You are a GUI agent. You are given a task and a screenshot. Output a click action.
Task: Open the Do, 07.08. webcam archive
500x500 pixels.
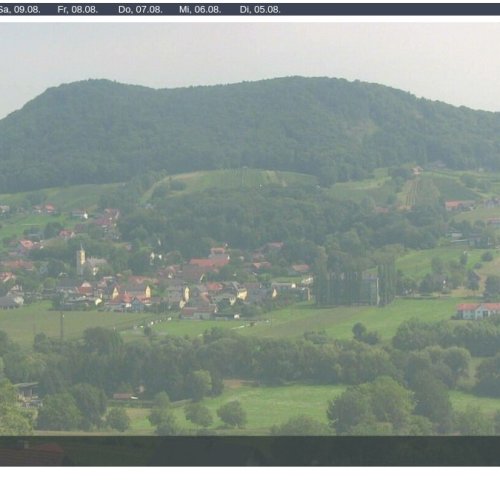pyautogui.click(x=140, y=10)
